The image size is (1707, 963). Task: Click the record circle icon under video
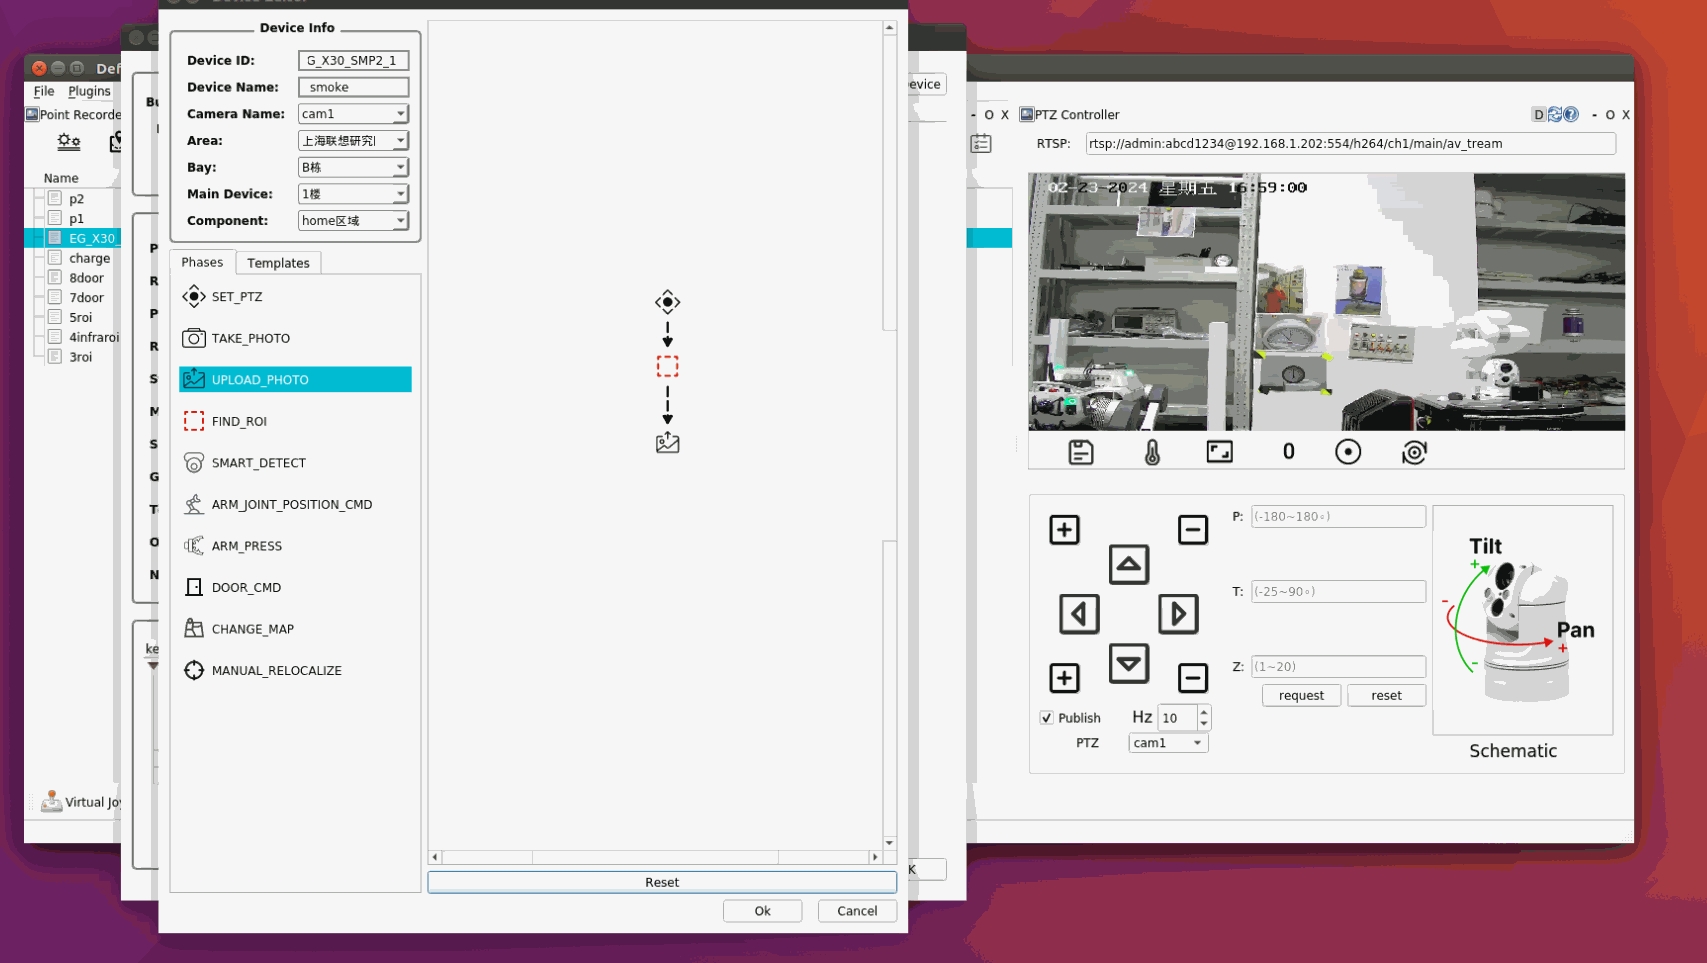1347,452
